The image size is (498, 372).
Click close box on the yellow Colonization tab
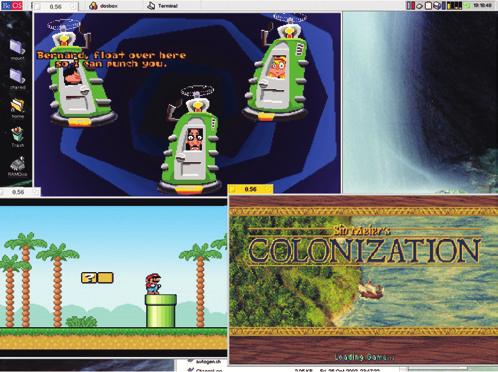point(232,190)
